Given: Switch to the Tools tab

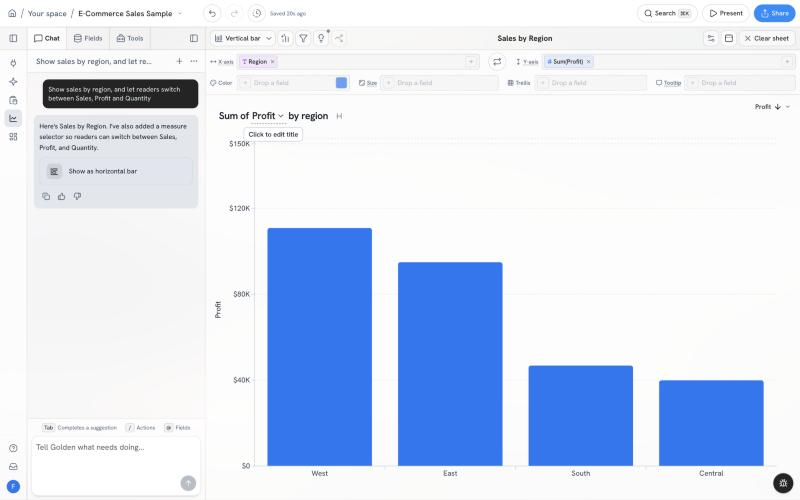Looking at the screenshot, I should pyautogui.click(x=130, y=38).
